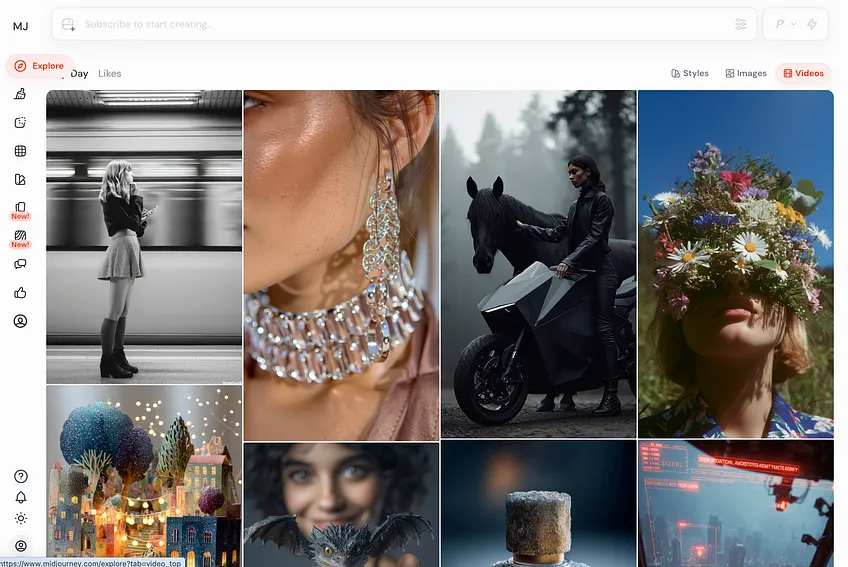Toggle light/dark theme sun icon
Screen dimensions: 848x567
20,518
